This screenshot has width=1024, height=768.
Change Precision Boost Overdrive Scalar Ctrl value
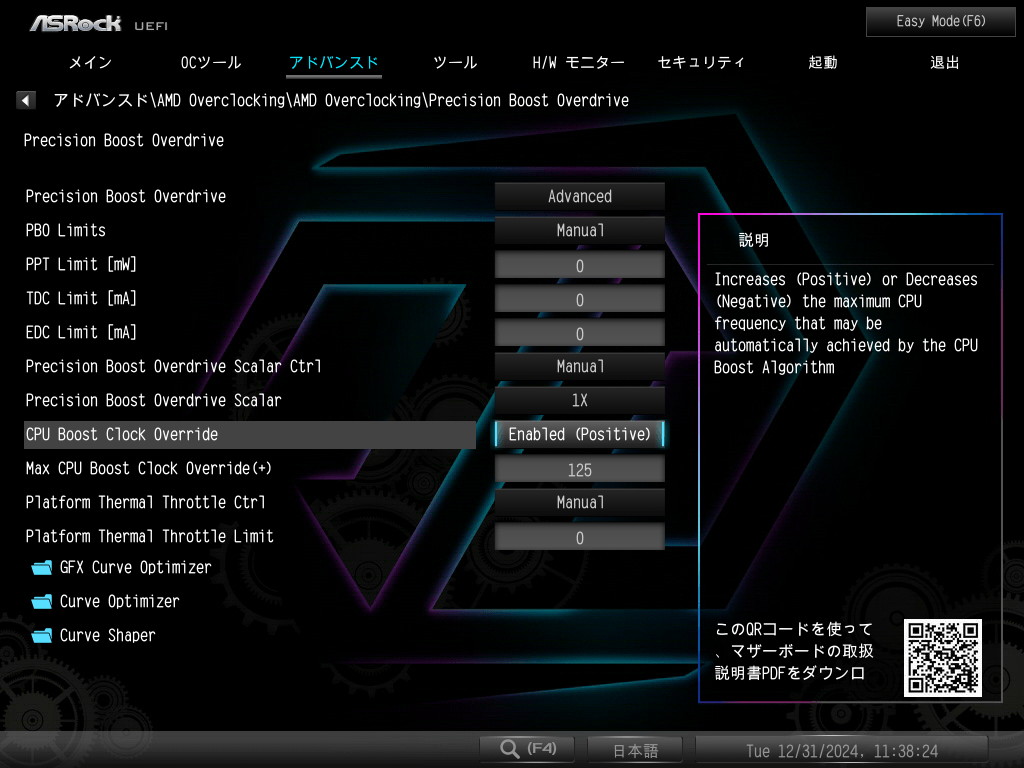[580, 367]
